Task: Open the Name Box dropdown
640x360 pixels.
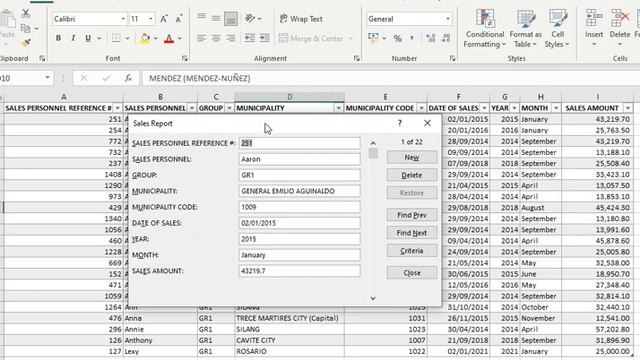Action: click(x=47, y=78)
